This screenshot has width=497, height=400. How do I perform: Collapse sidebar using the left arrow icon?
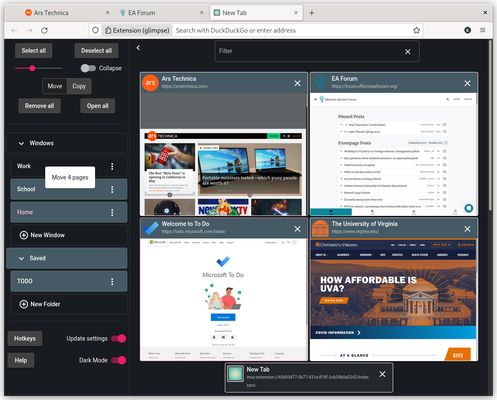coord(138,48)
